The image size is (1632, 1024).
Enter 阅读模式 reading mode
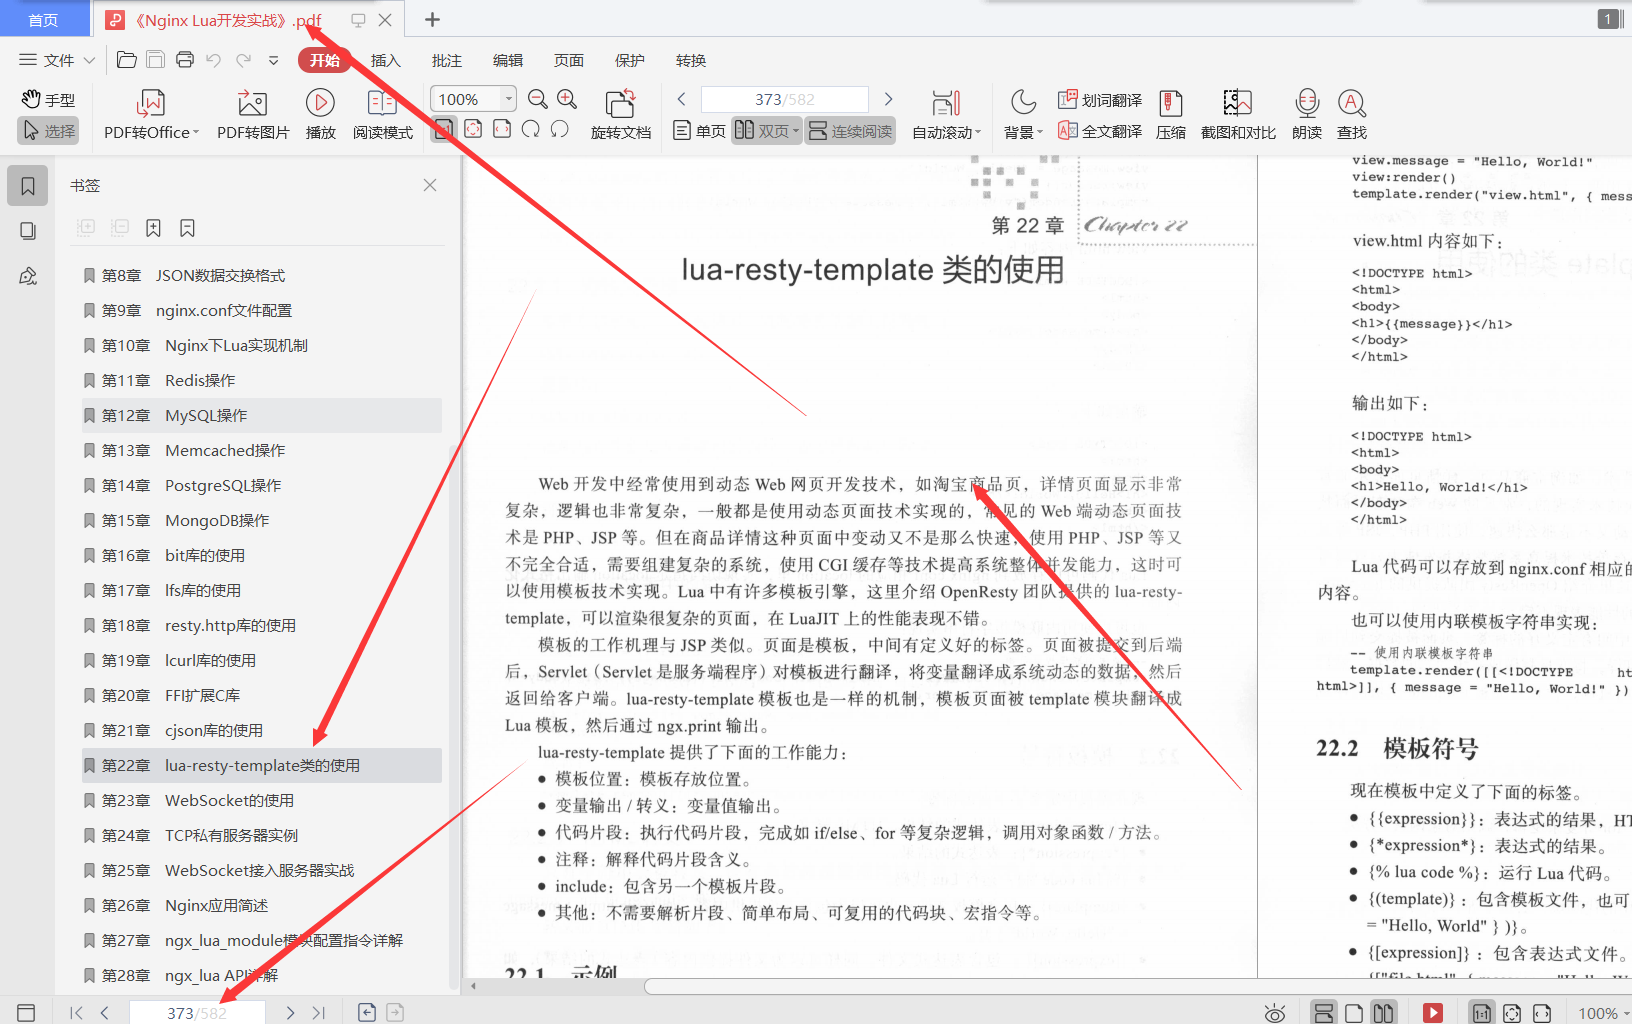pos(381,113)
